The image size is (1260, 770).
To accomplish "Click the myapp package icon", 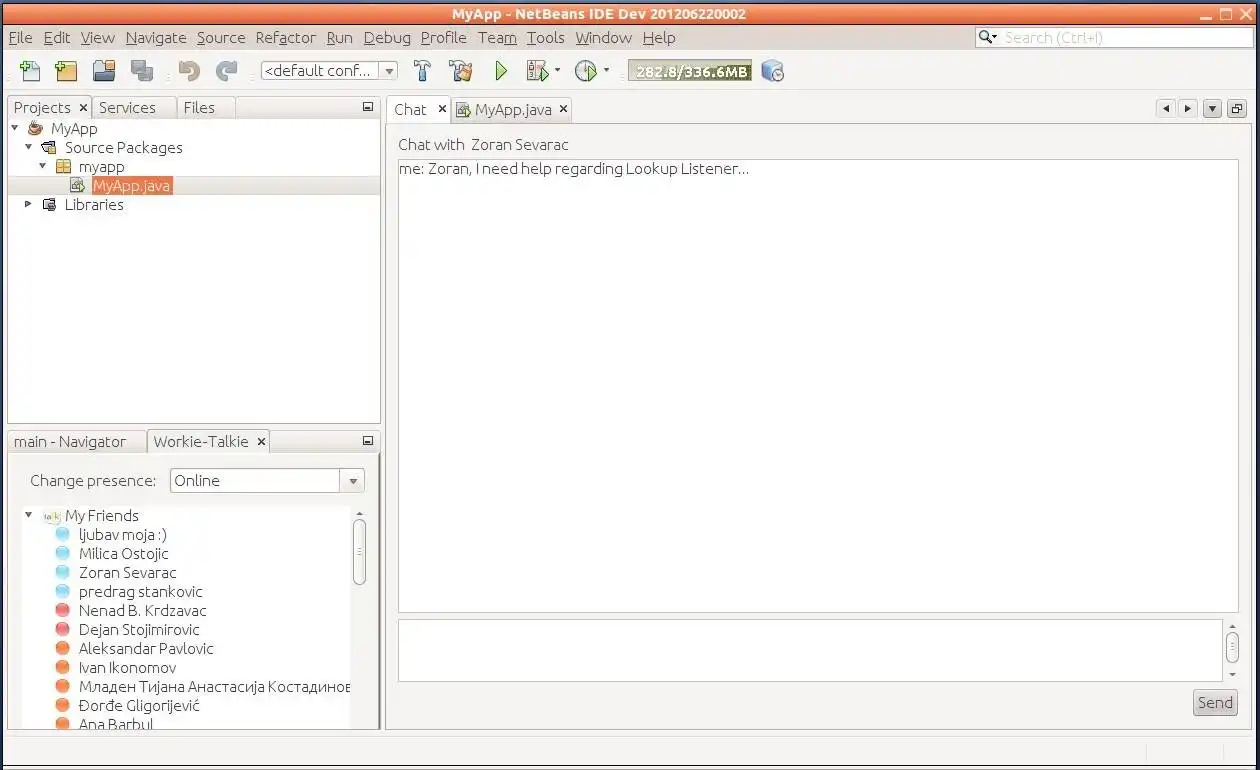I will click(63, 166).
